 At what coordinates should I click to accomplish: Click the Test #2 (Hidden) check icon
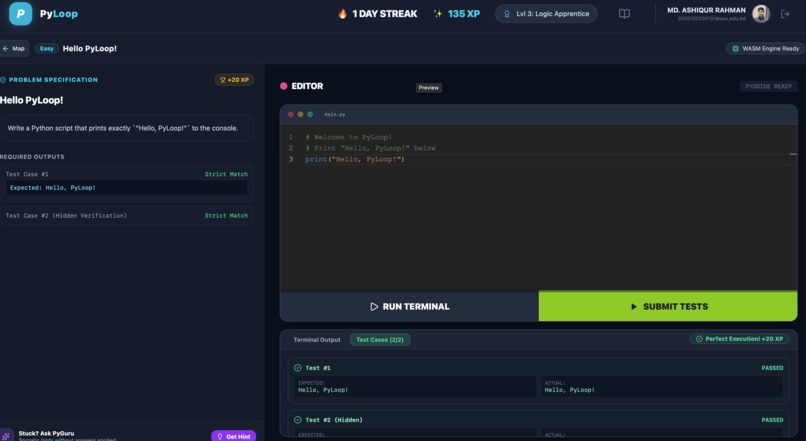pyautogui.click(x=298, y=419)
